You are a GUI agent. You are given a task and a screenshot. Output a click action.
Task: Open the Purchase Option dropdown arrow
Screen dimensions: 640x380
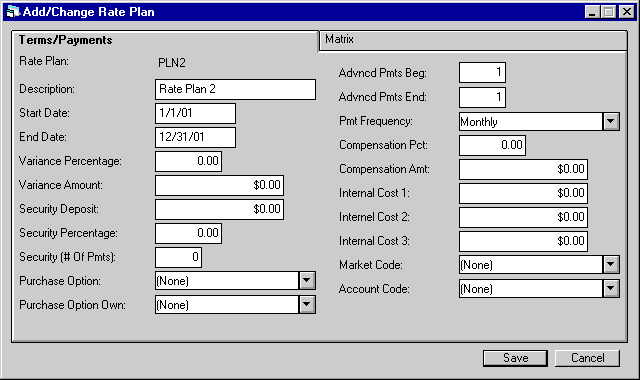point(307,281)
